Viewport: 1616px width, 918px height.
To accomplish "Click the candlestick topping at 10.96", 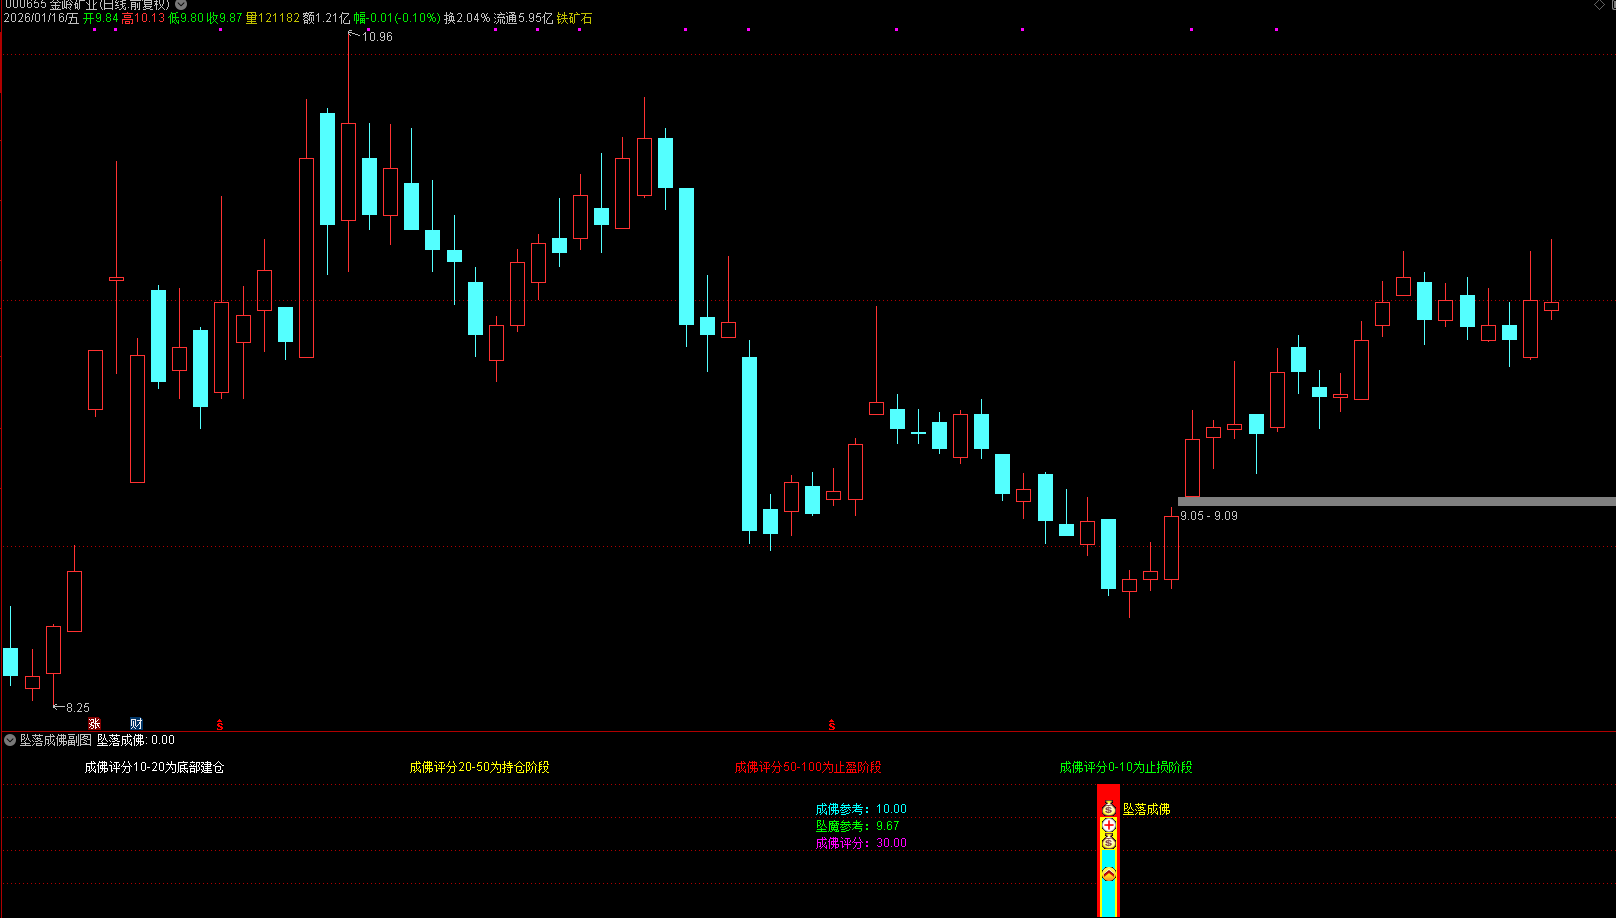I will (x=348, y=171).
